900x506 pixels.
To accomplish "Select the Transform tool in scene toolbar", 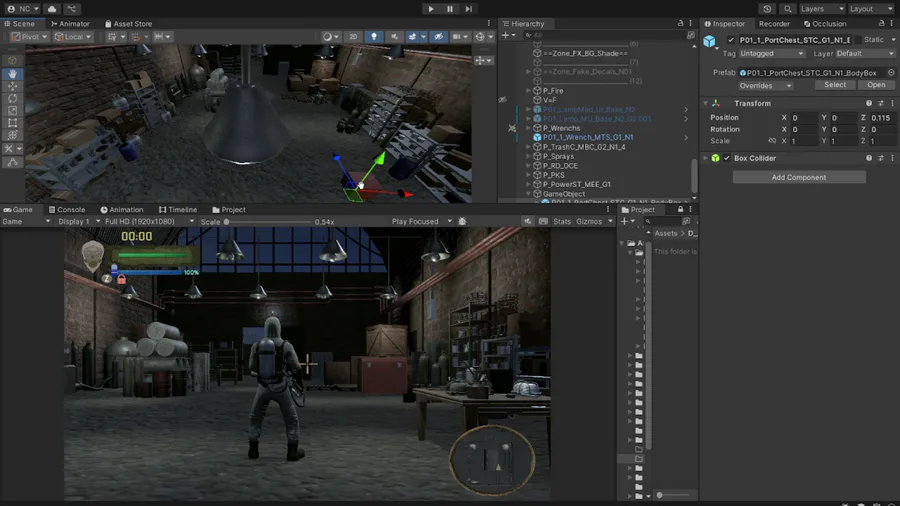I will tap(12, 135).
